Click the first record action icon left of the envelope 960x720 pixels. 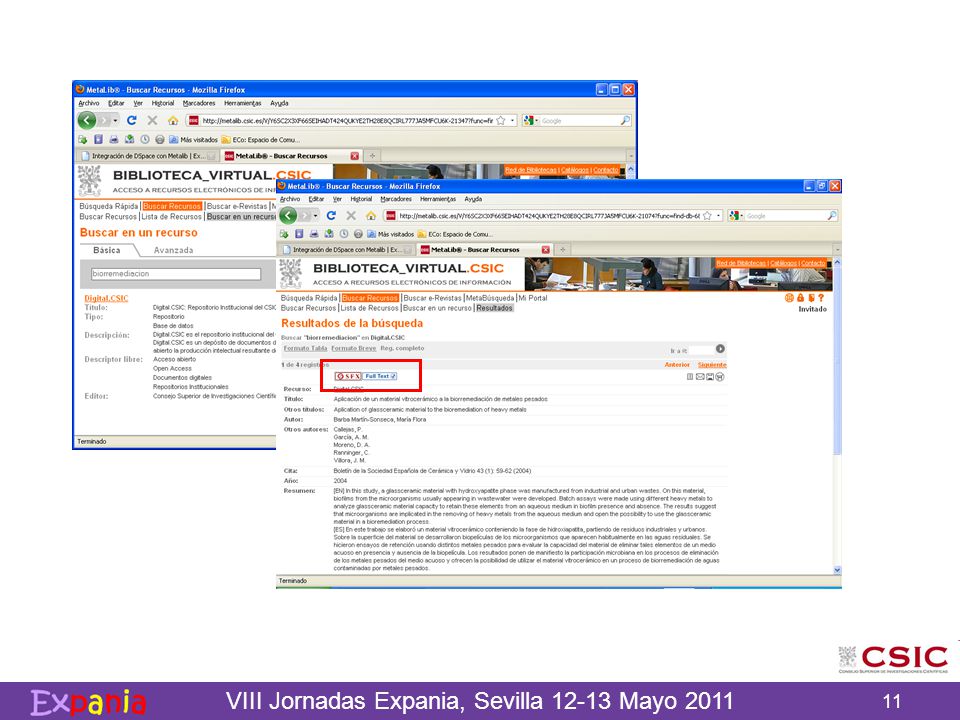690,377
